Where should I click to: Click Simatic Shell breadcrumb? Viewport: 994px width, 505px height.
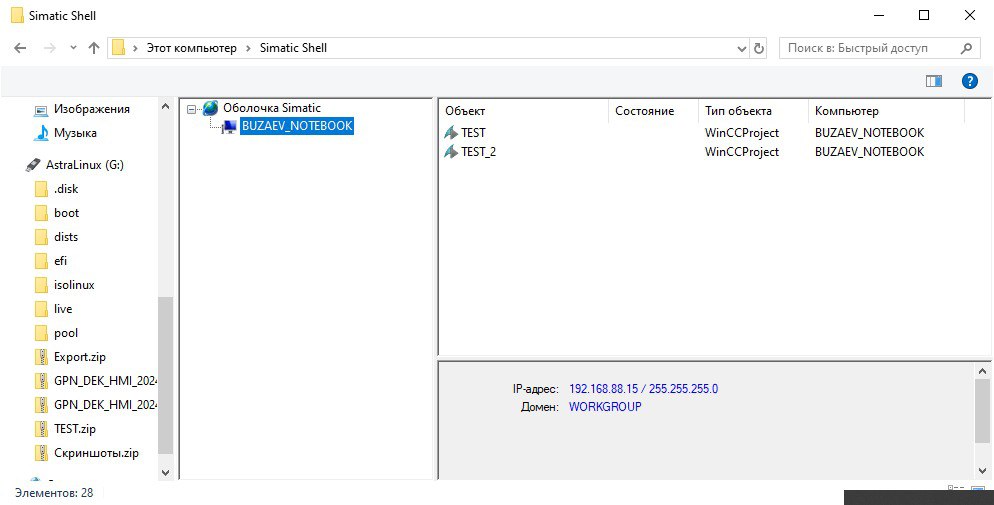294,48
